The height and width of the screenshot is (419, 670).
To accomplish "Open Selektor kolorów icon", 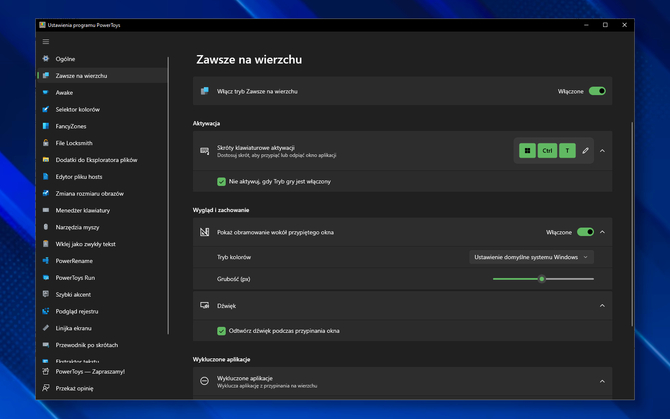I will 46,109.
